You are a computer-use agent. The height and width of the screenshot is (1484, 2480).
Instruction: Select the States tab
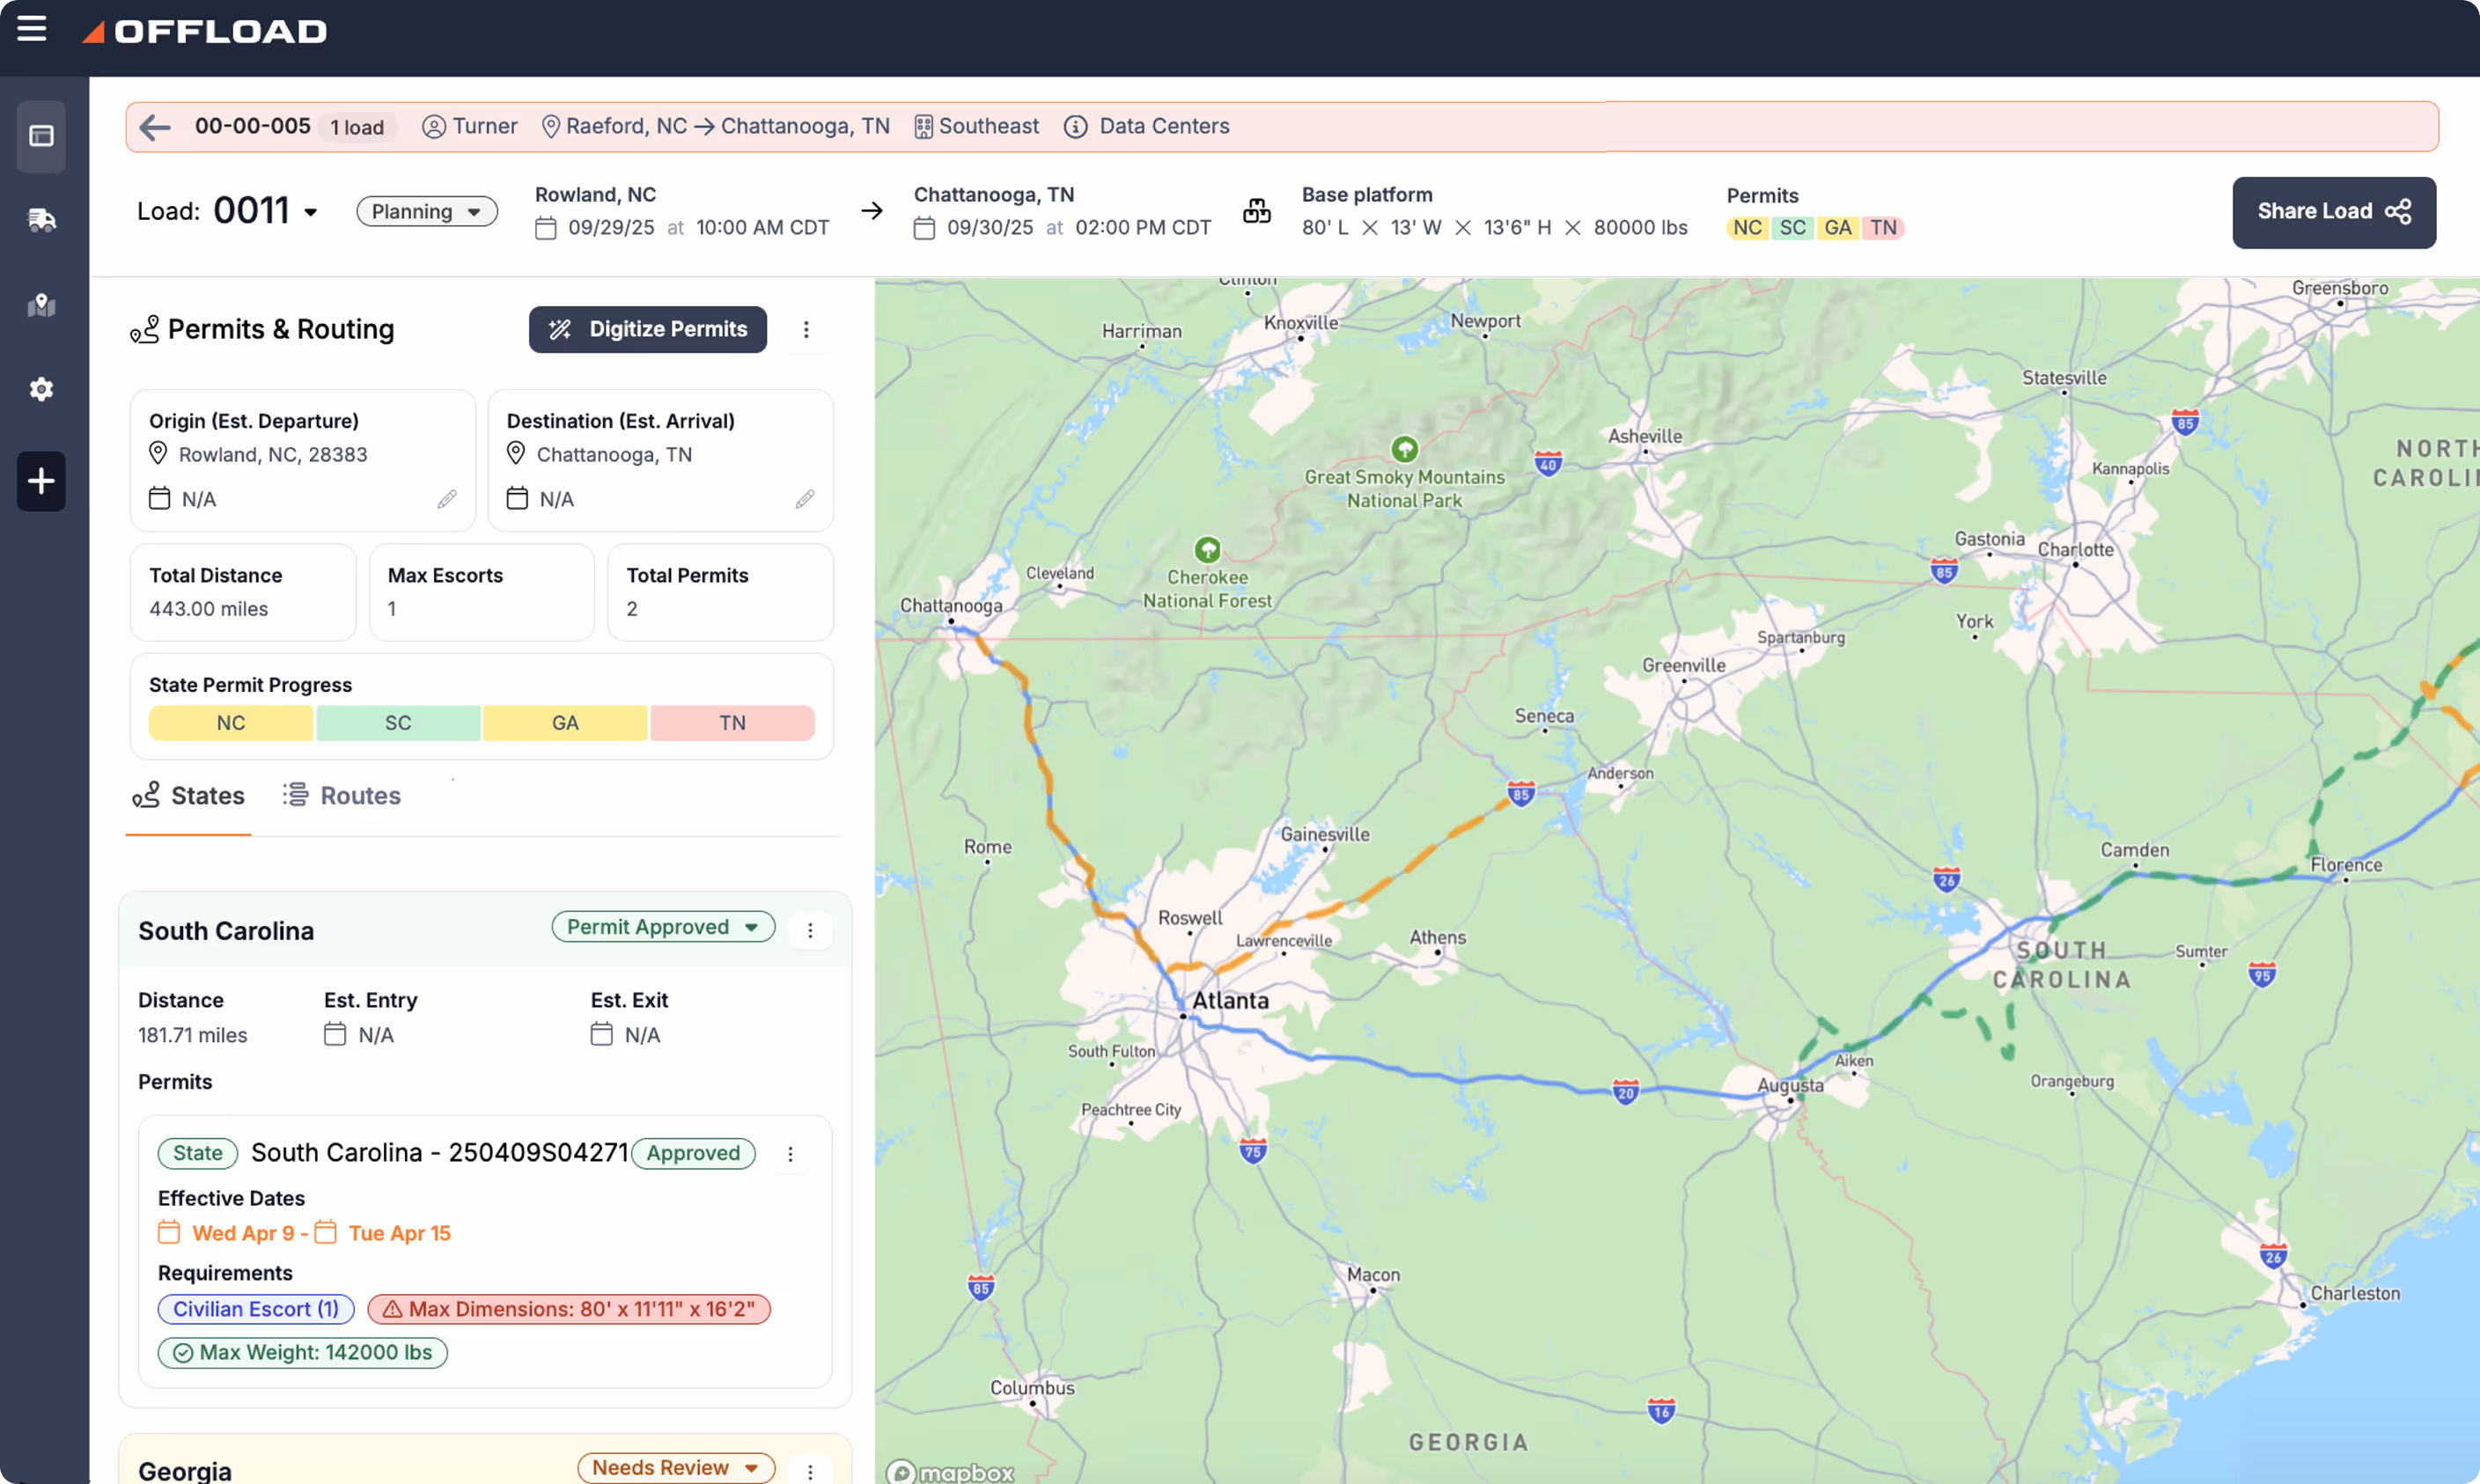click(x=189, y=795)
